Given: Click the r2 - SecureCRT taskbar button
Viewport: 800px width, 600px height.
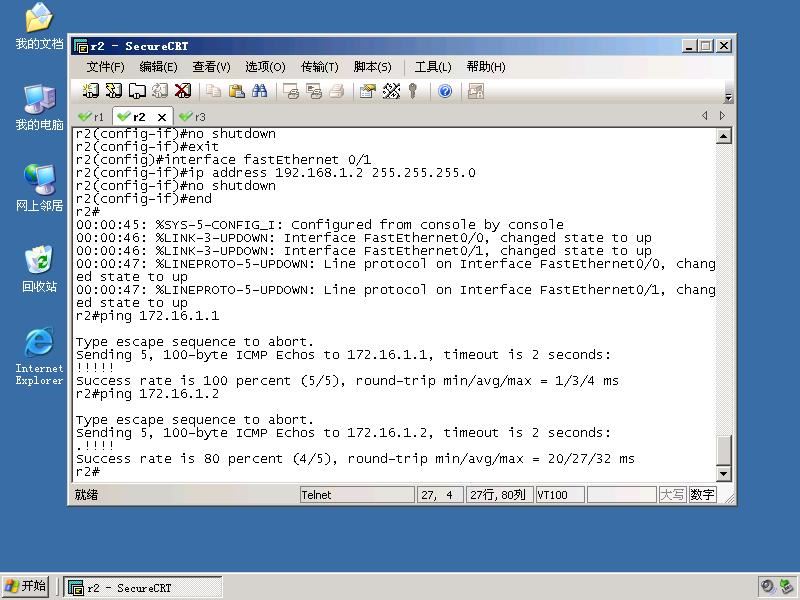Looking at the screenshot, I should (143, 588).
